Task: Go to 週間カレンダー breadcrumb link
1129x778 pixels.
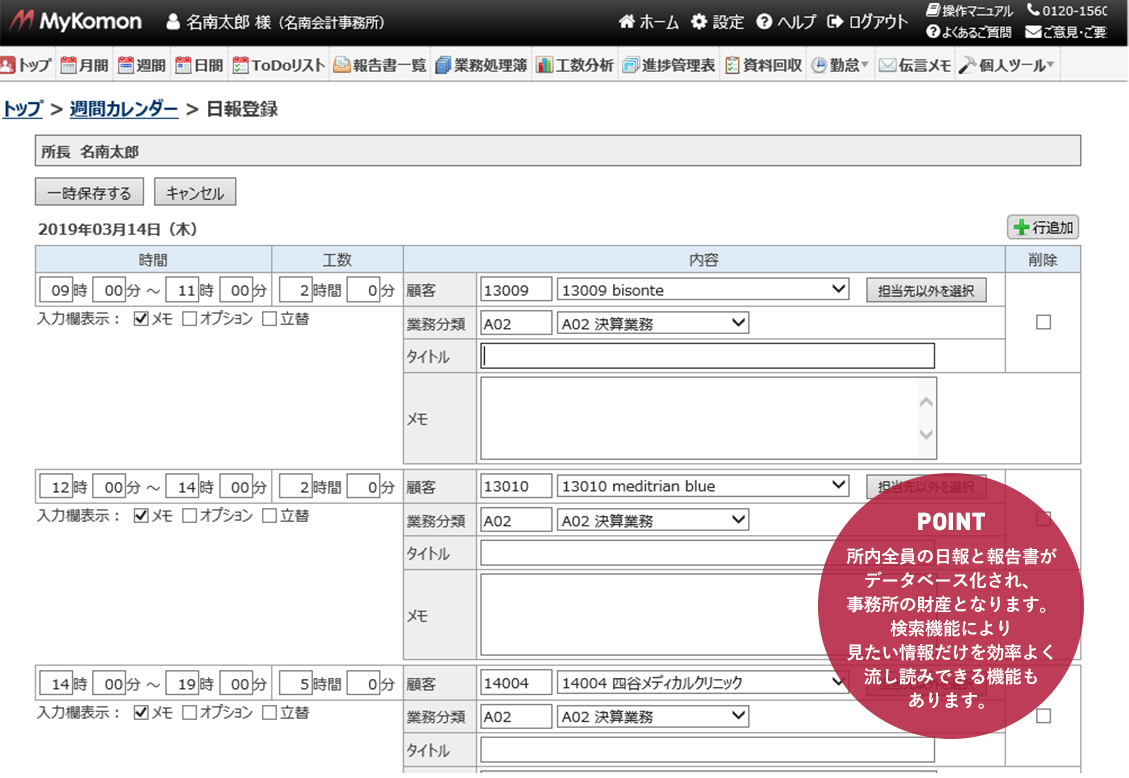Action: (124, 109)
